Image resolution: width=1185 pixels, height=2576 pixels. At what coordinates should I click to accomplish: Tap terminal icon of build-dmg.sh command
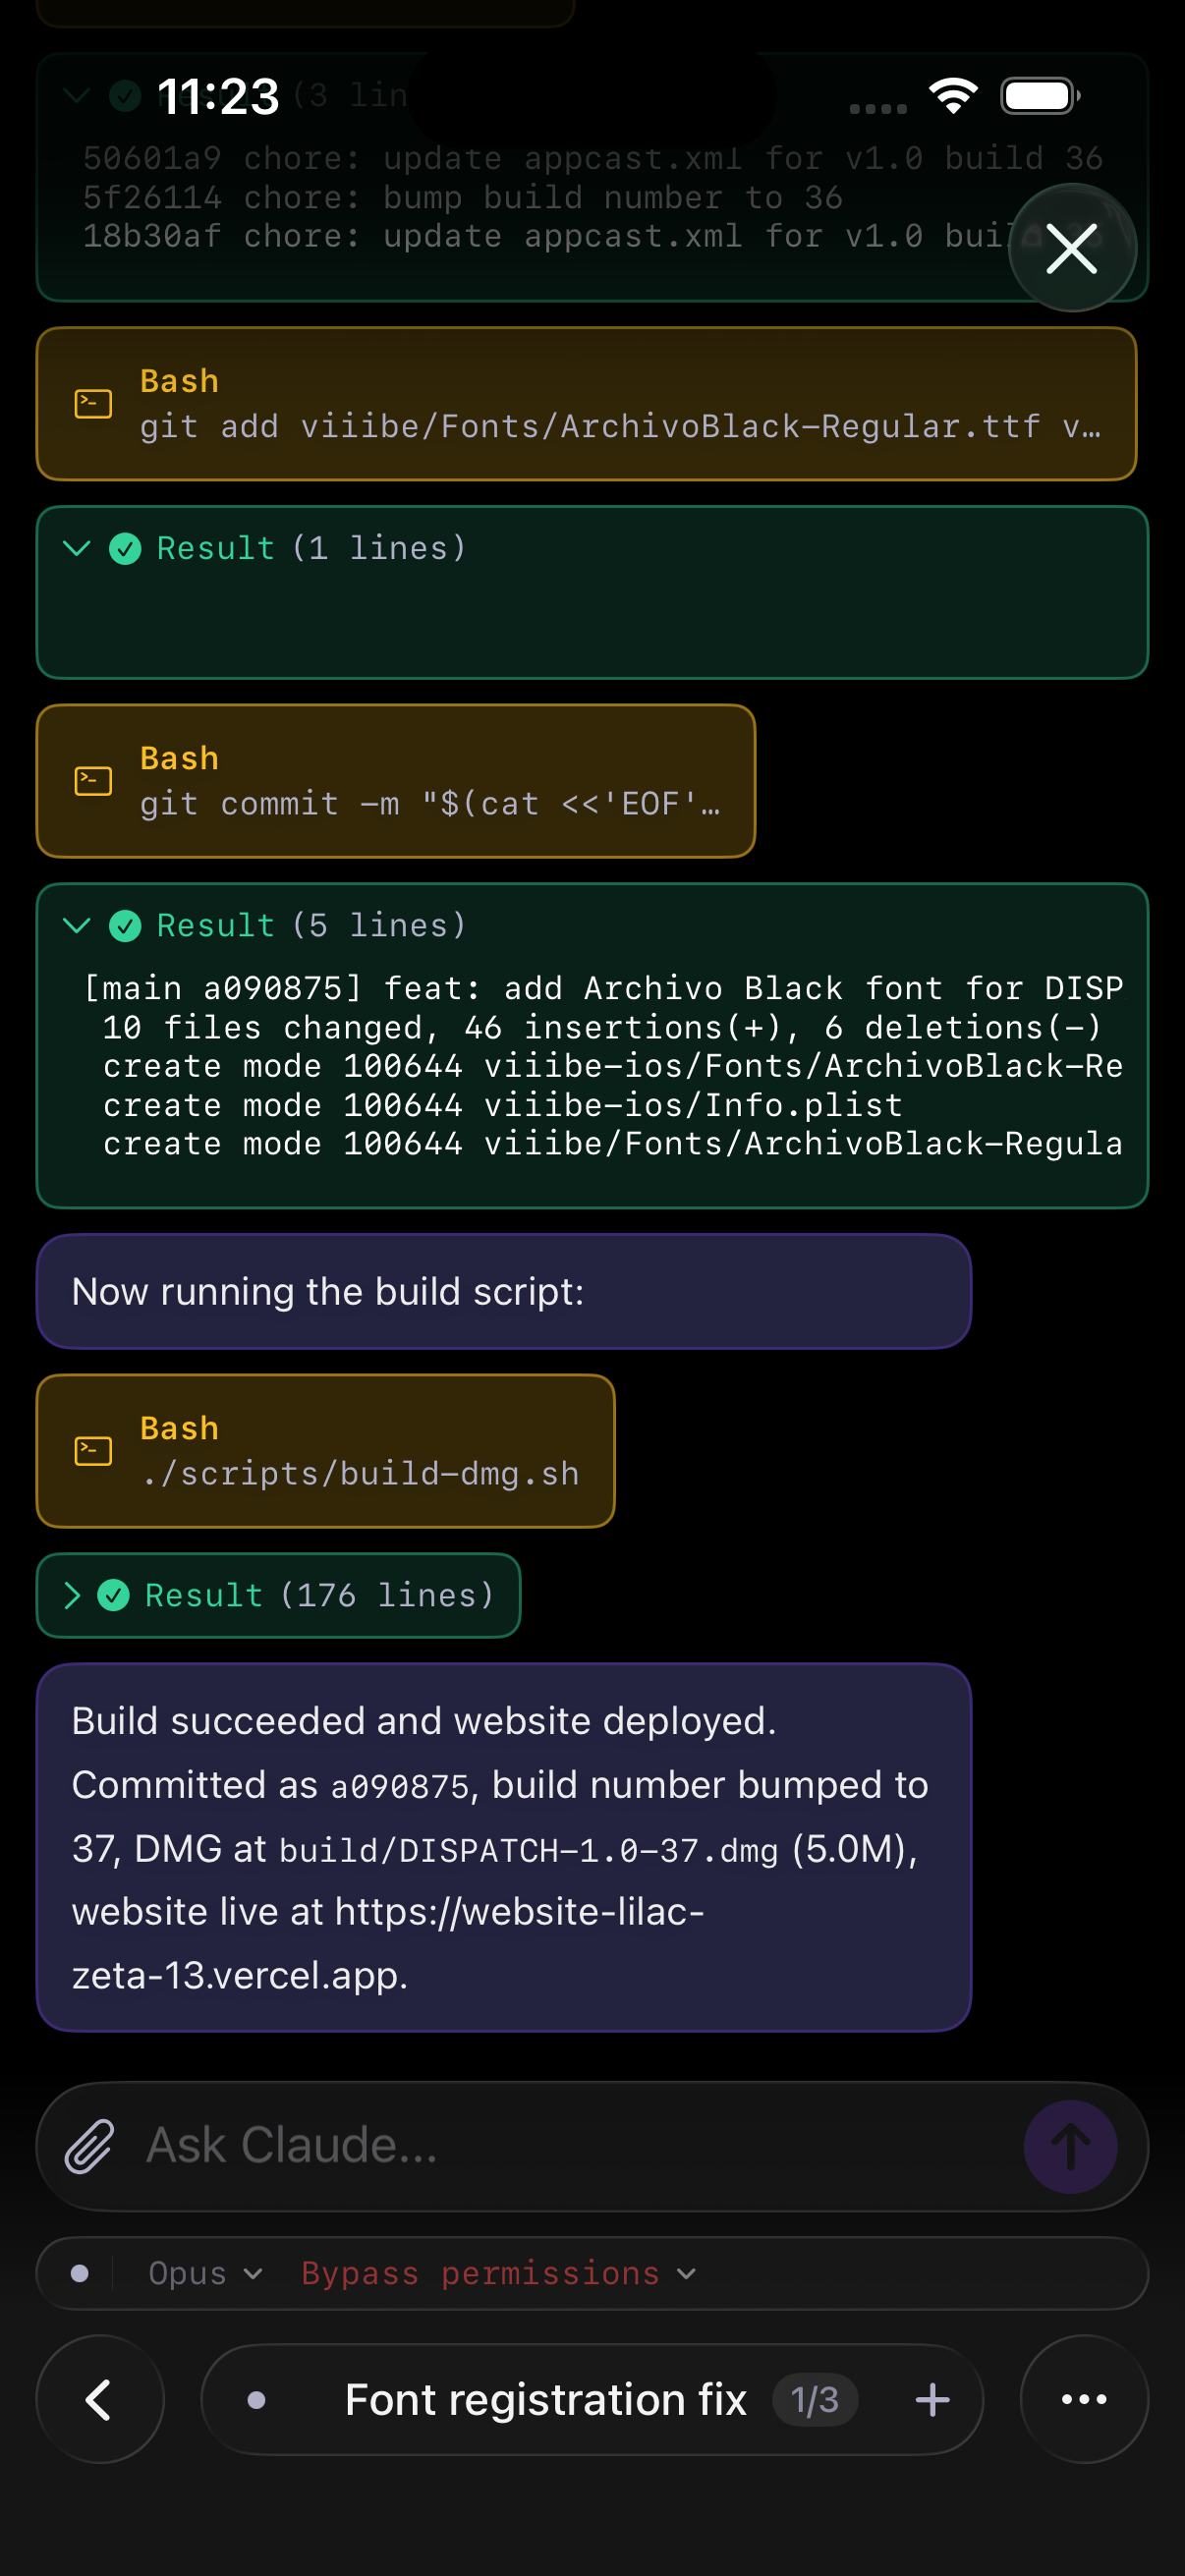(x=93, y=1451)
